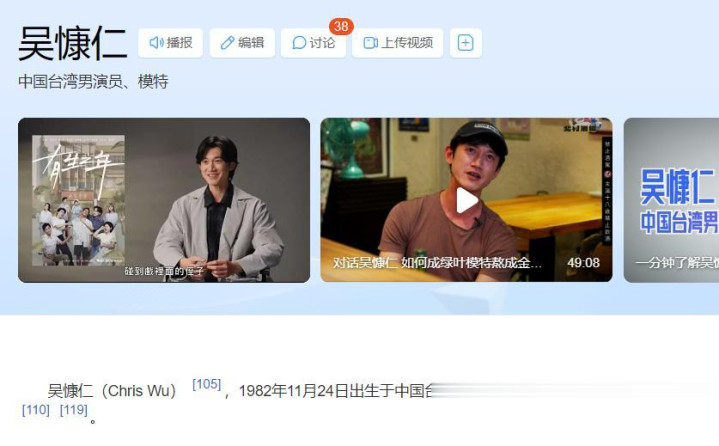Click the 编辑 pencil icon
Image resolution: width=719 pixels, height=446 pixels.
227,43
